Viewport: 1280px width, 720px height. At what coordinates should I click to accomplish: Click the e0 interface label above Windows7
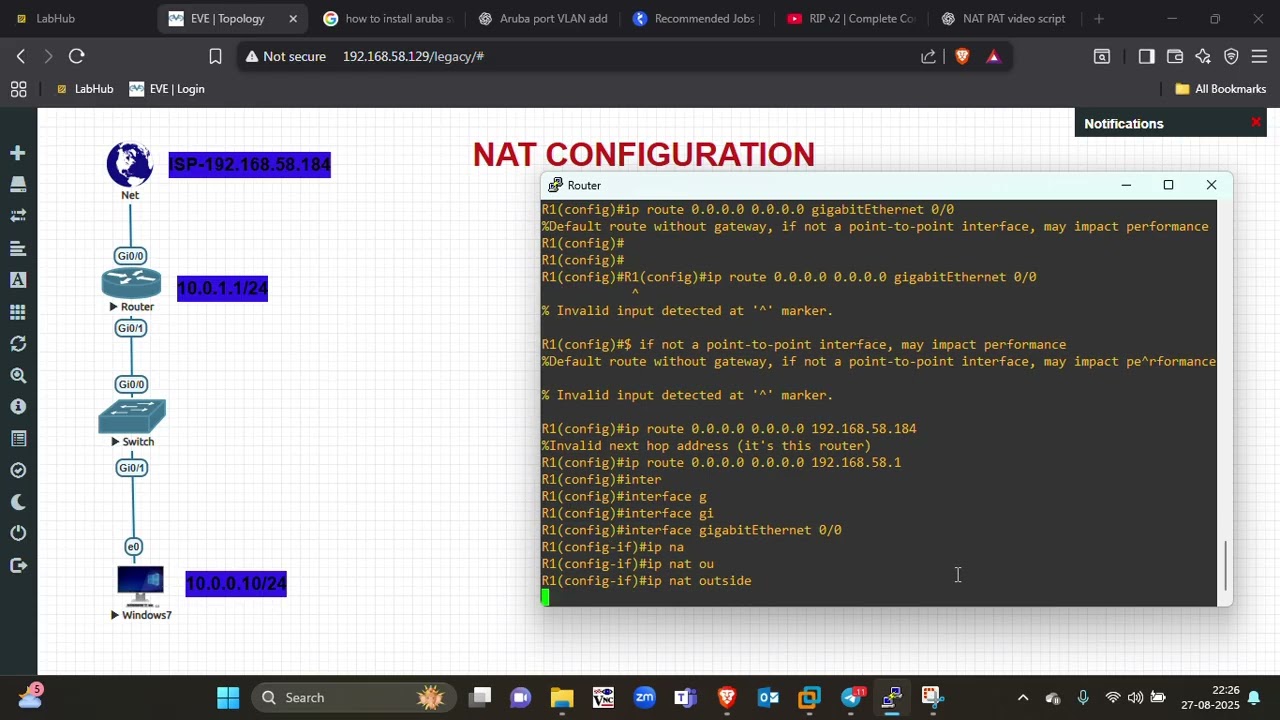133,546
